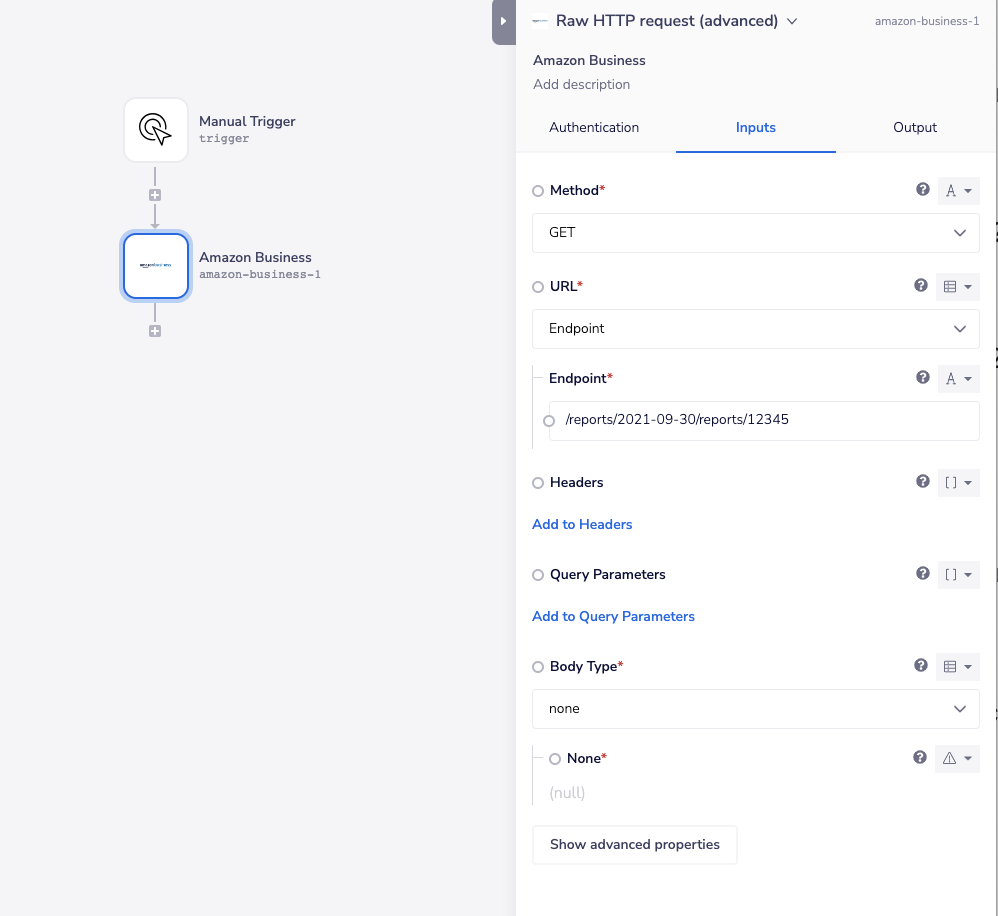
Task: Open Raw HTTP request operation dropdown
Action: [x=792, y=21]
